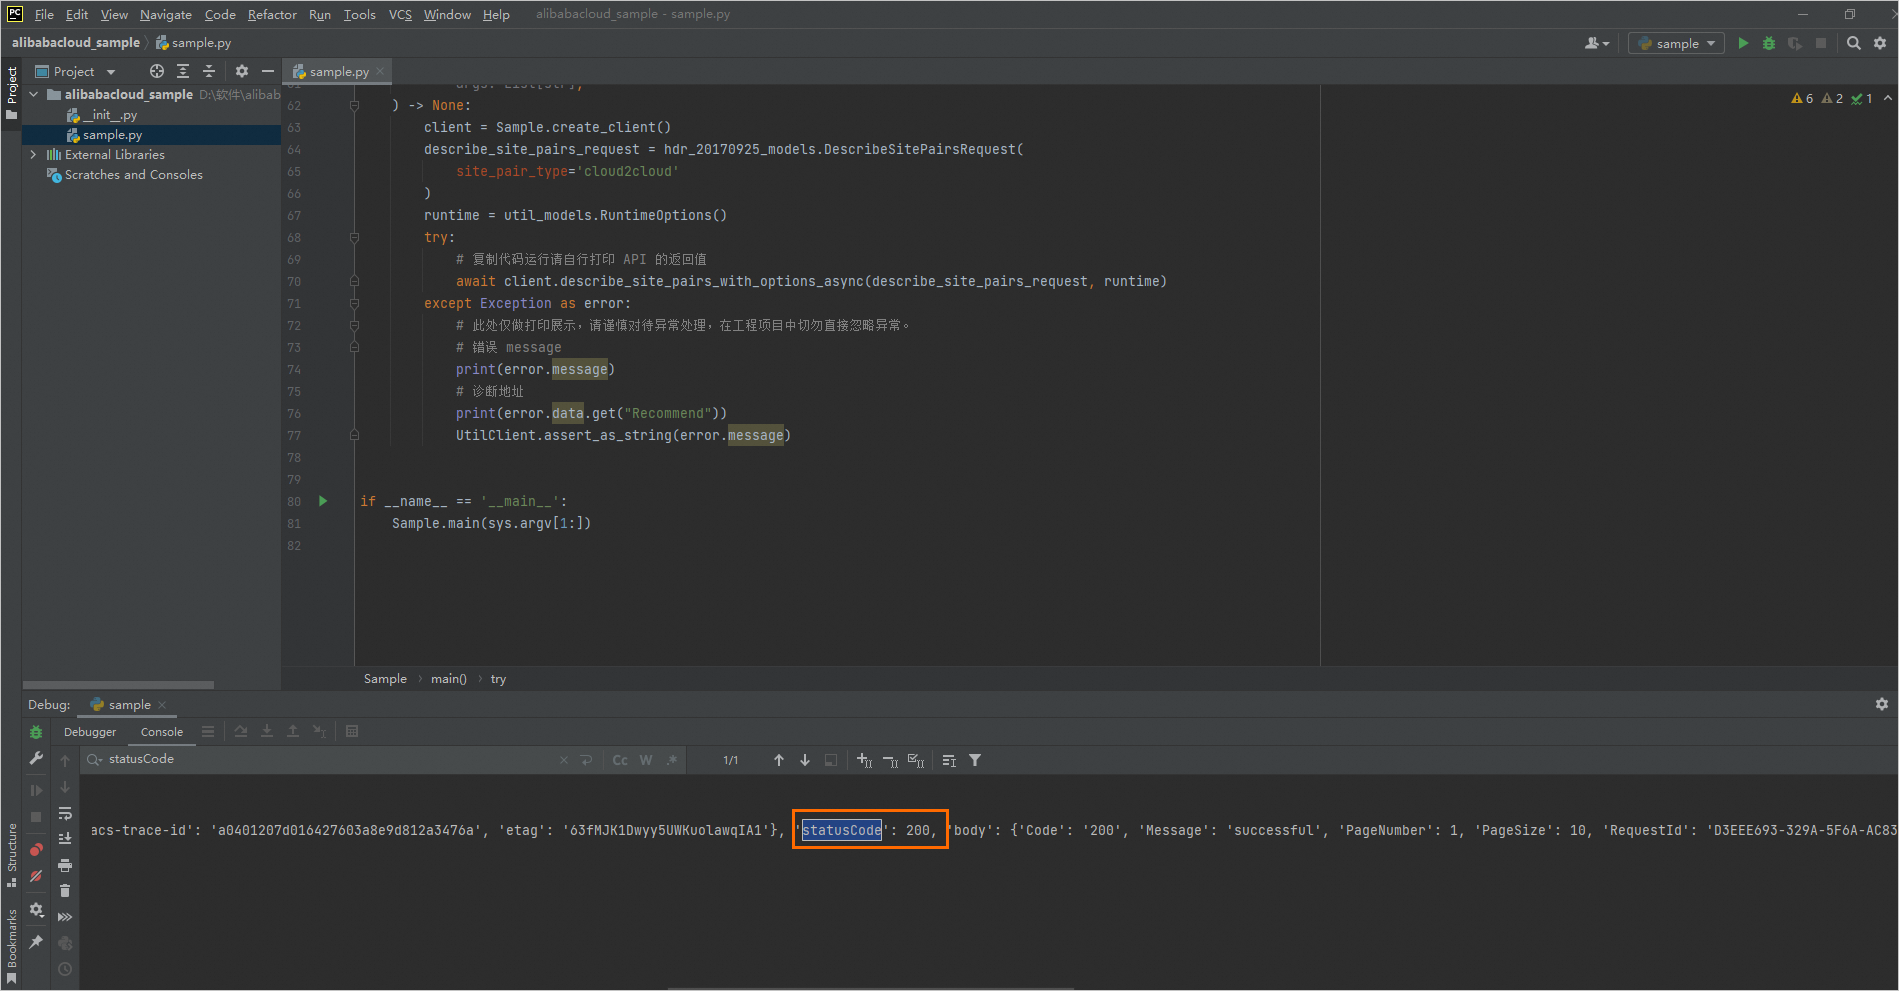Open Evaluate Expression calculator icon

click(352, 731)
